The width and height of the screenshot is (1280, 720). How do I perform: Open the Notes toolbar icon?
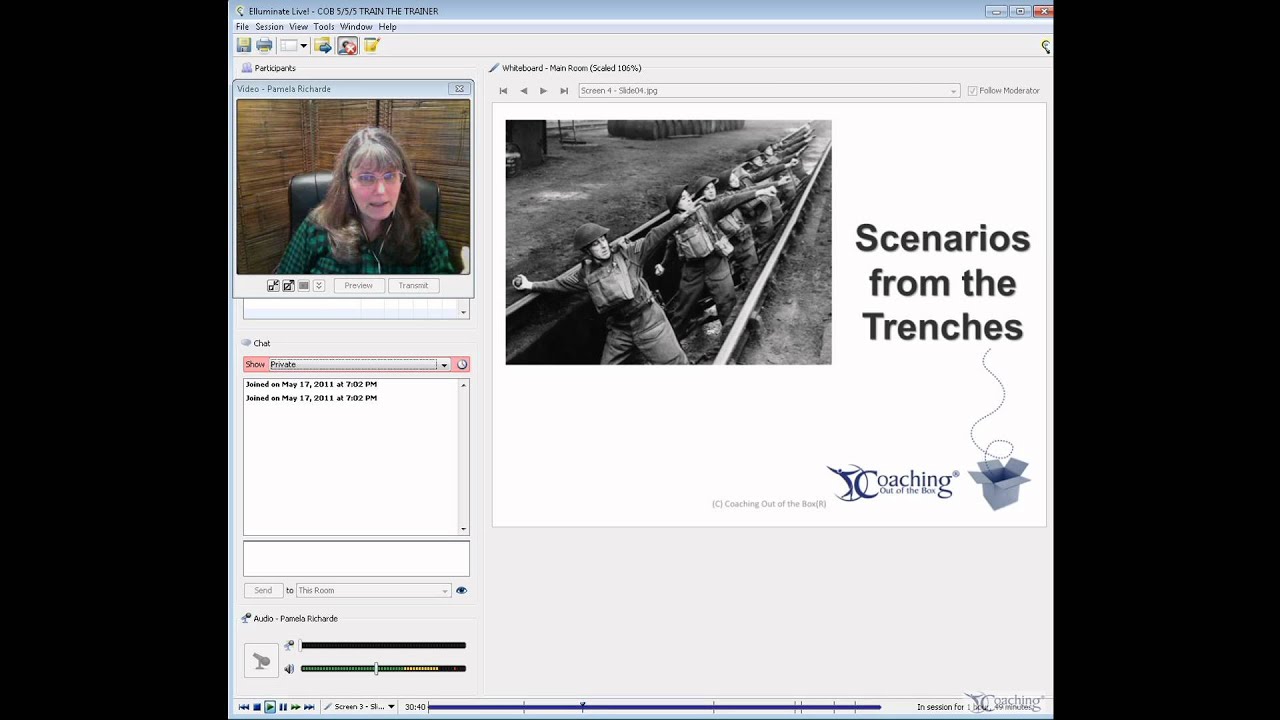(372, 45)
